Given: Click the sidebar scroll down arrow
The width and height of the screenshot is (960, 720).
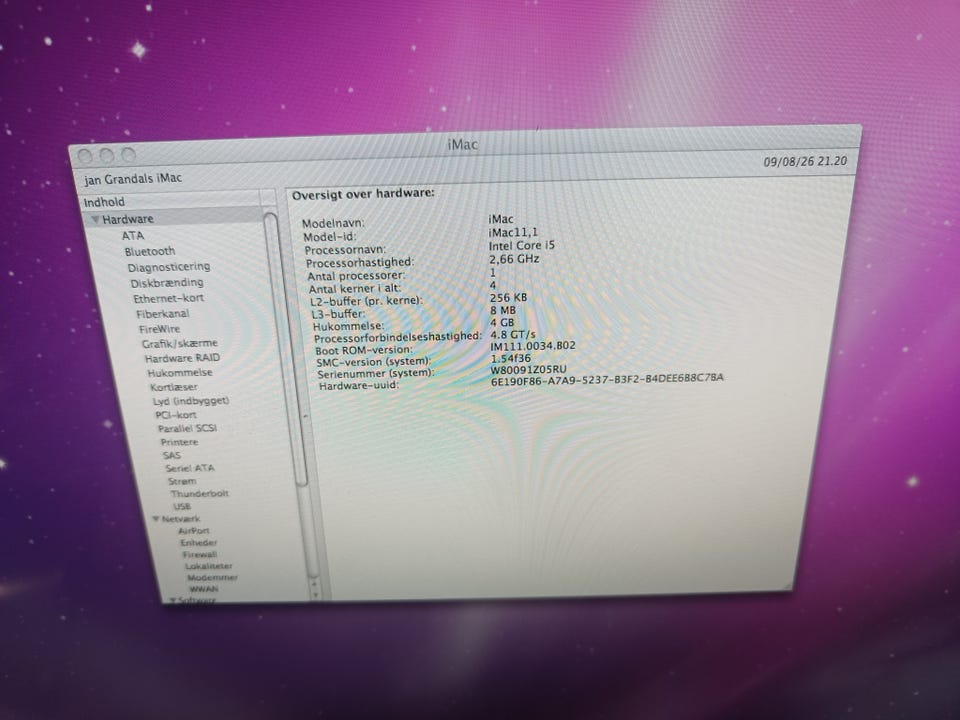Looking at the screenshot, I should (x=316, y=594).
